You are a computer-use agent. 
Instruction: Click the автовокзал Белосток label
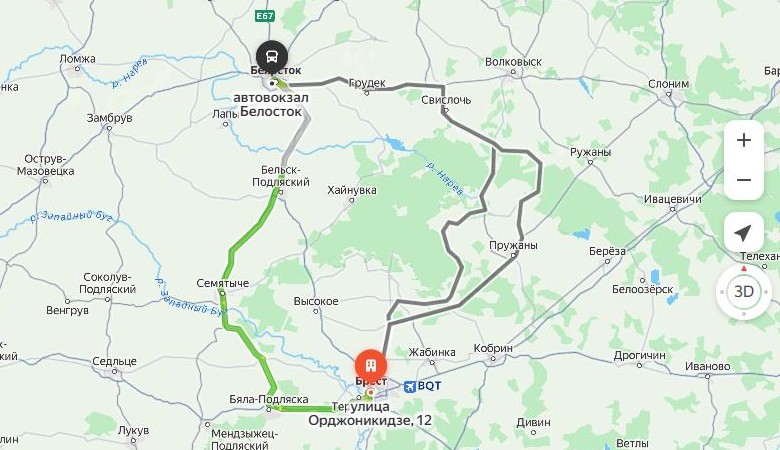coord(271,104)
